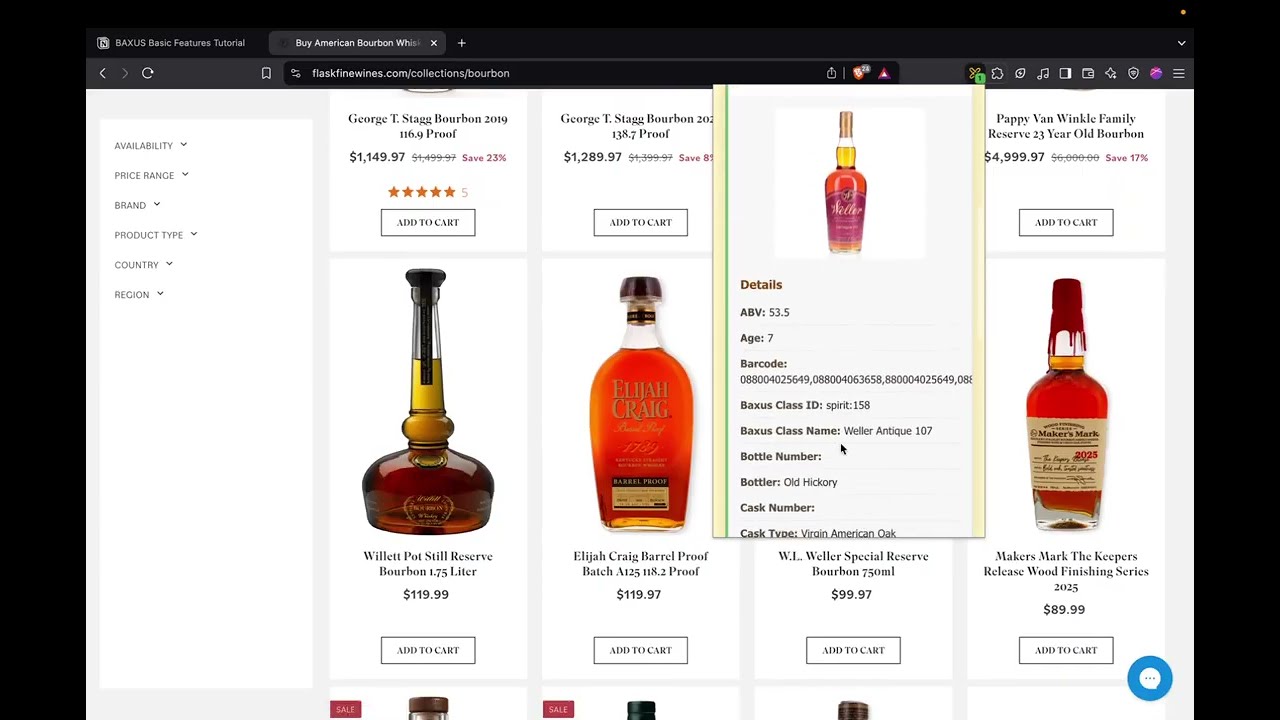Click the VPN shield icon
This screenshot has width=1280, height=720.
click(x=1133, y=73)
